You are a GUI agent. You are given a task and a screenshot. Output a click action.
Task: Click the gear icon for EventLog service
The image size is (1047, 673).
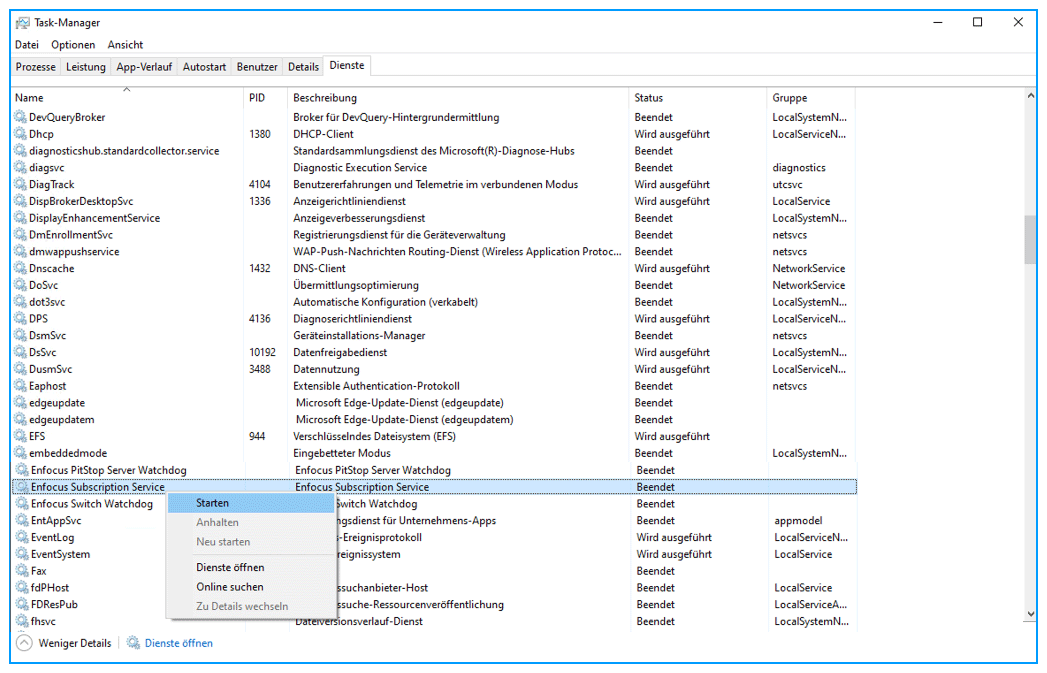22,537
